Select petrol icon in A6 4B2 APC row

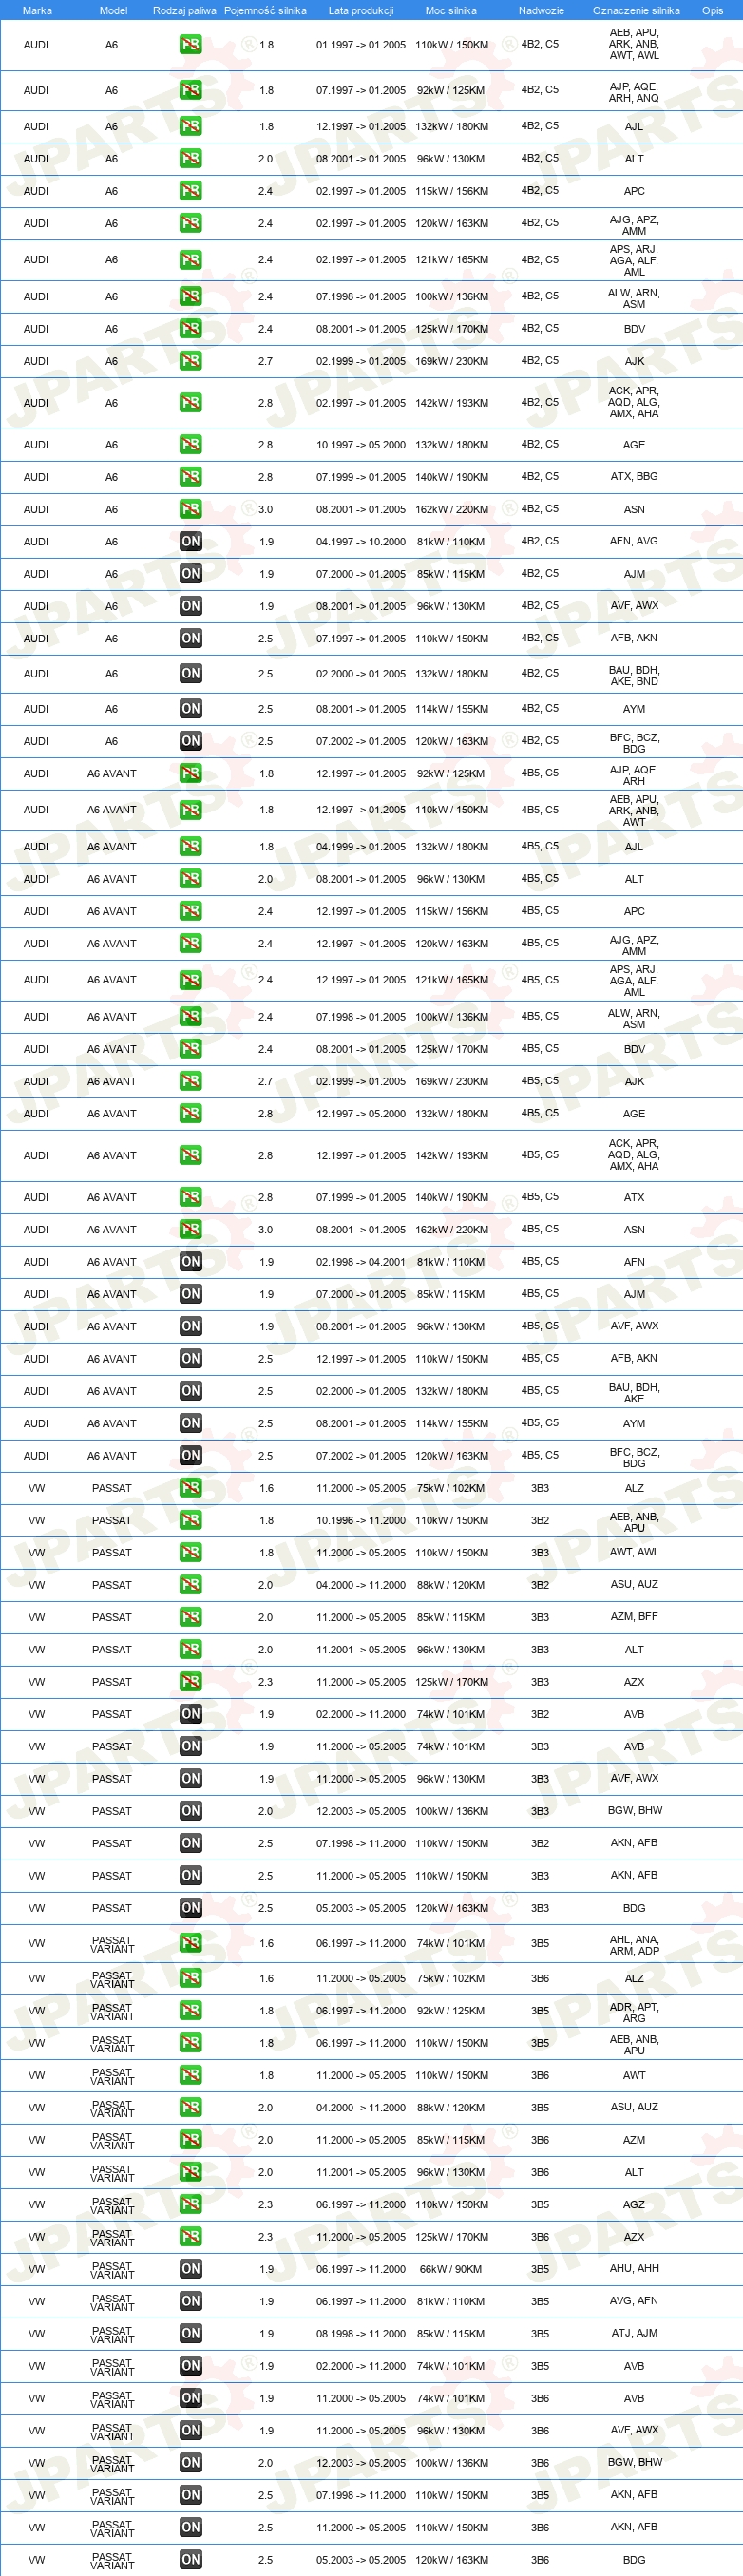click(x=190, y=191)
